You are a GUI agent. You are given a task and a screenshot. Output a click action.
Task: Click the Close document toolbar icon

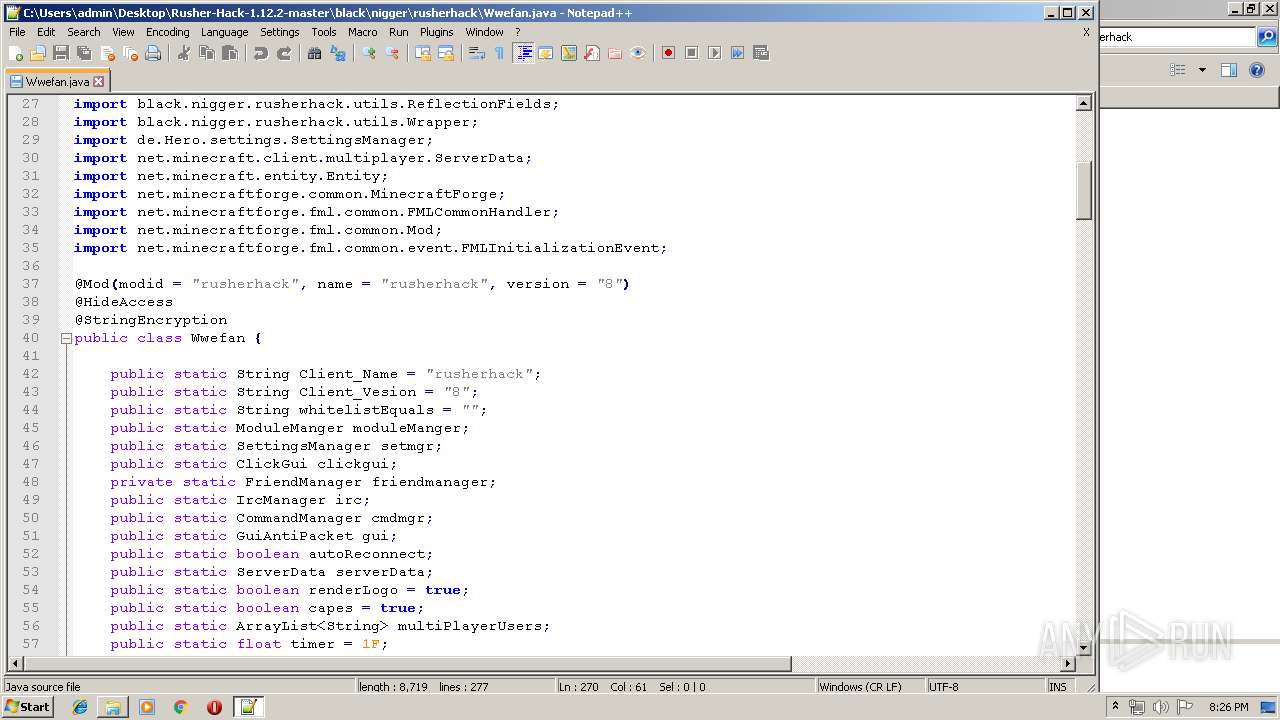coord(107,53)
